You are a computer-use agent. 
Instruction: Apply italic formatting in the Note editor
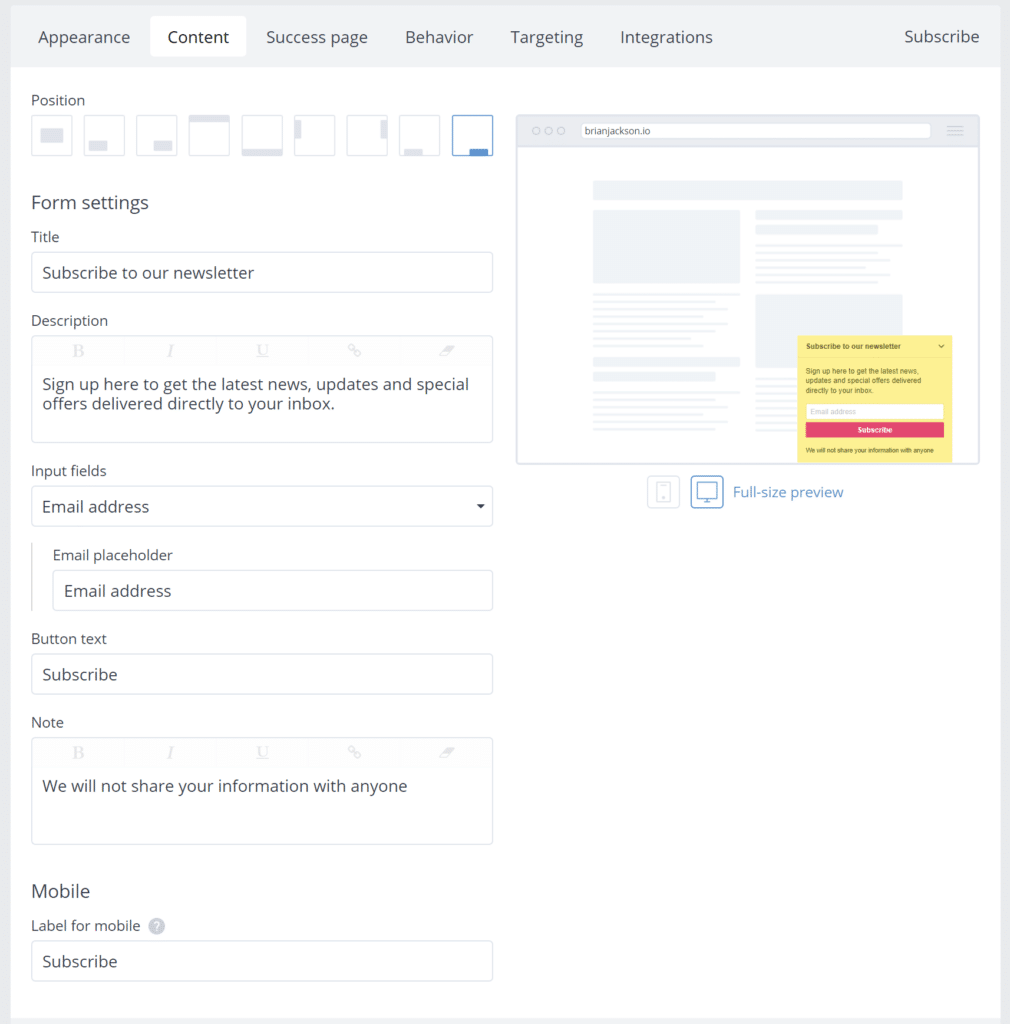pos(170,753)
